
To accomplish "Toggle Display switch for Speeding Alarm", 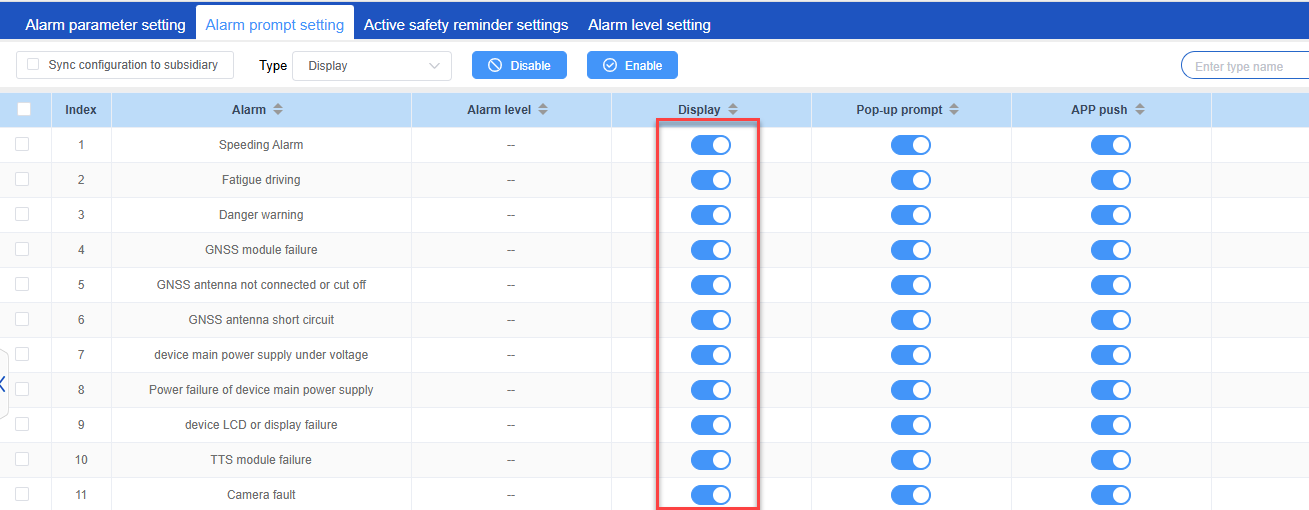I will tap(710, 145).
